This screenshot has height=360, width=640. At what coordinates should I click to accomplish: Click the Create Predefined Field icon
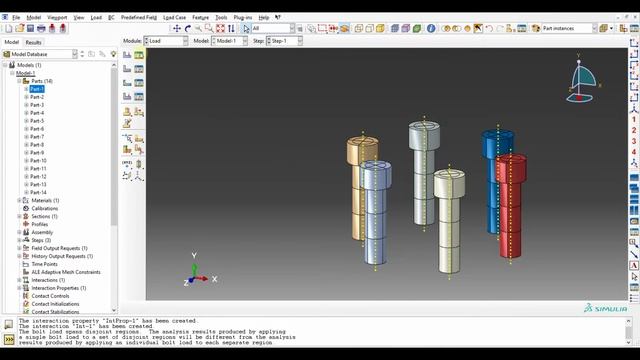127,83
